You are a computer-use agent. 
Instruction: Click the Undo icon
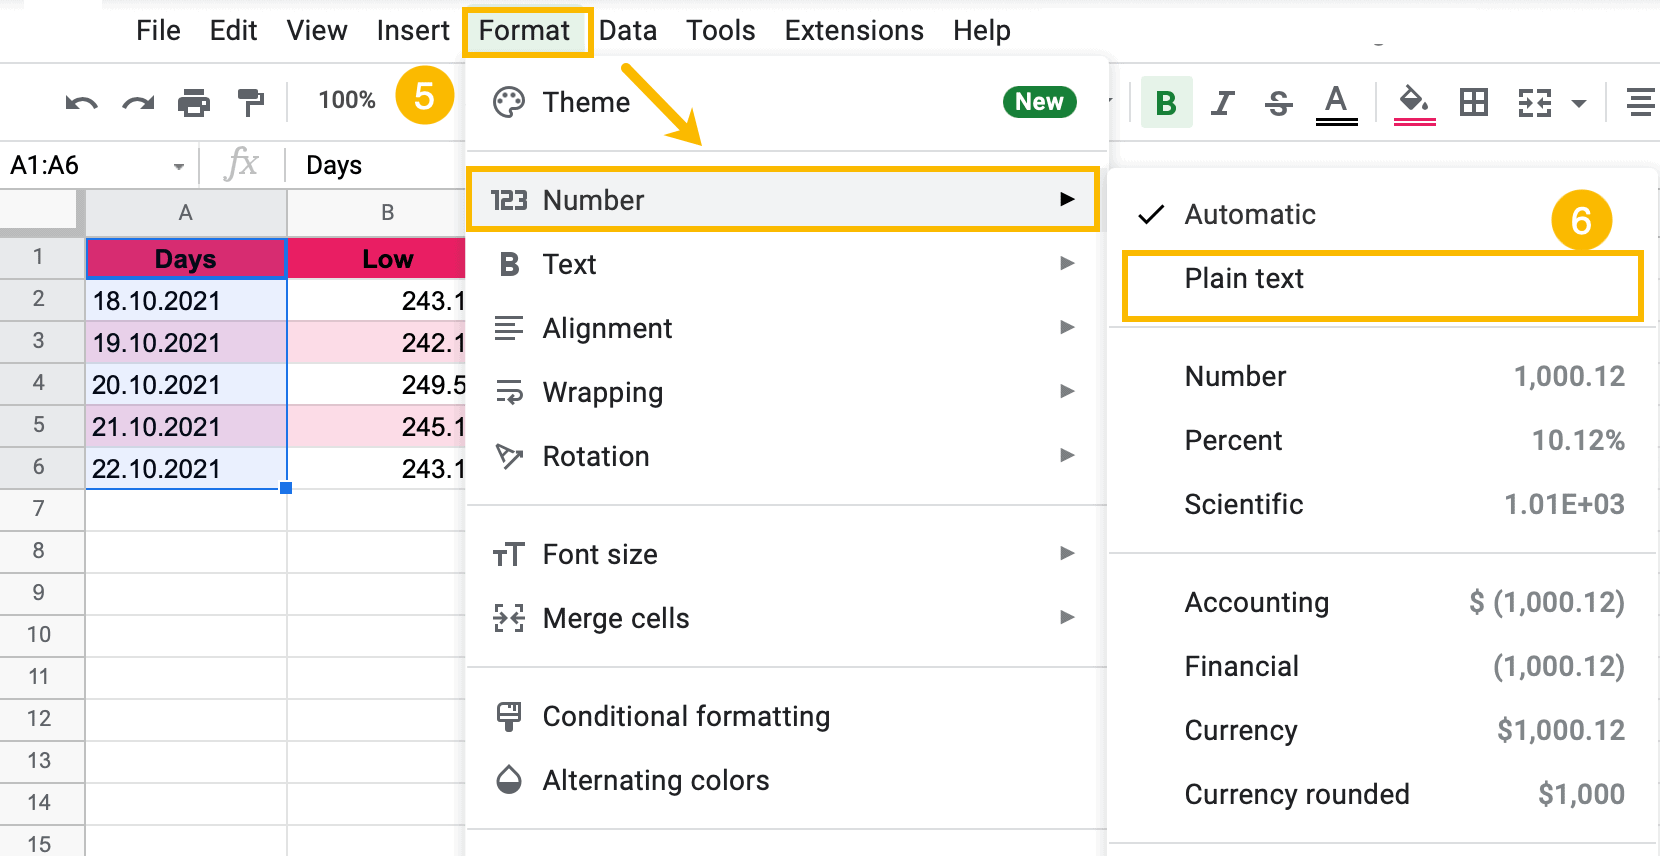(81, 102)
